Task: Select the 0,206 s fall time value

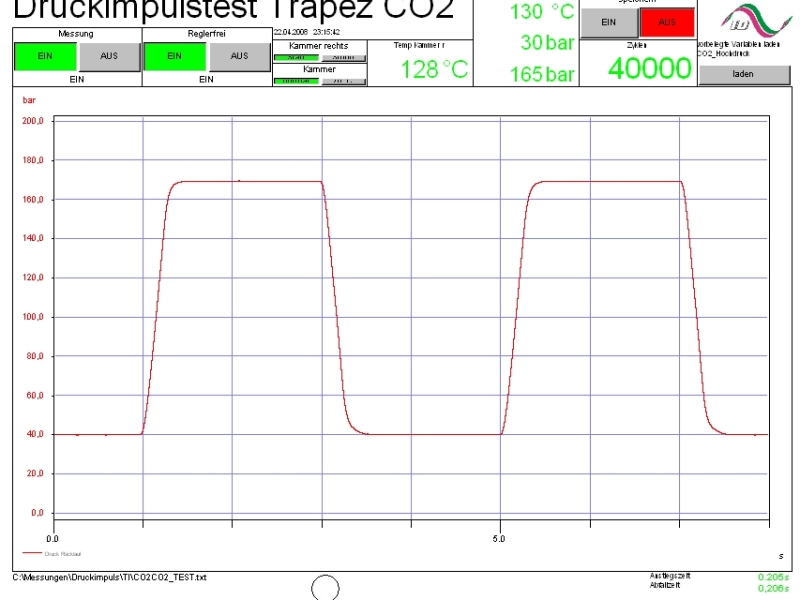Action: pyautogui.click(x=773, y=588)
